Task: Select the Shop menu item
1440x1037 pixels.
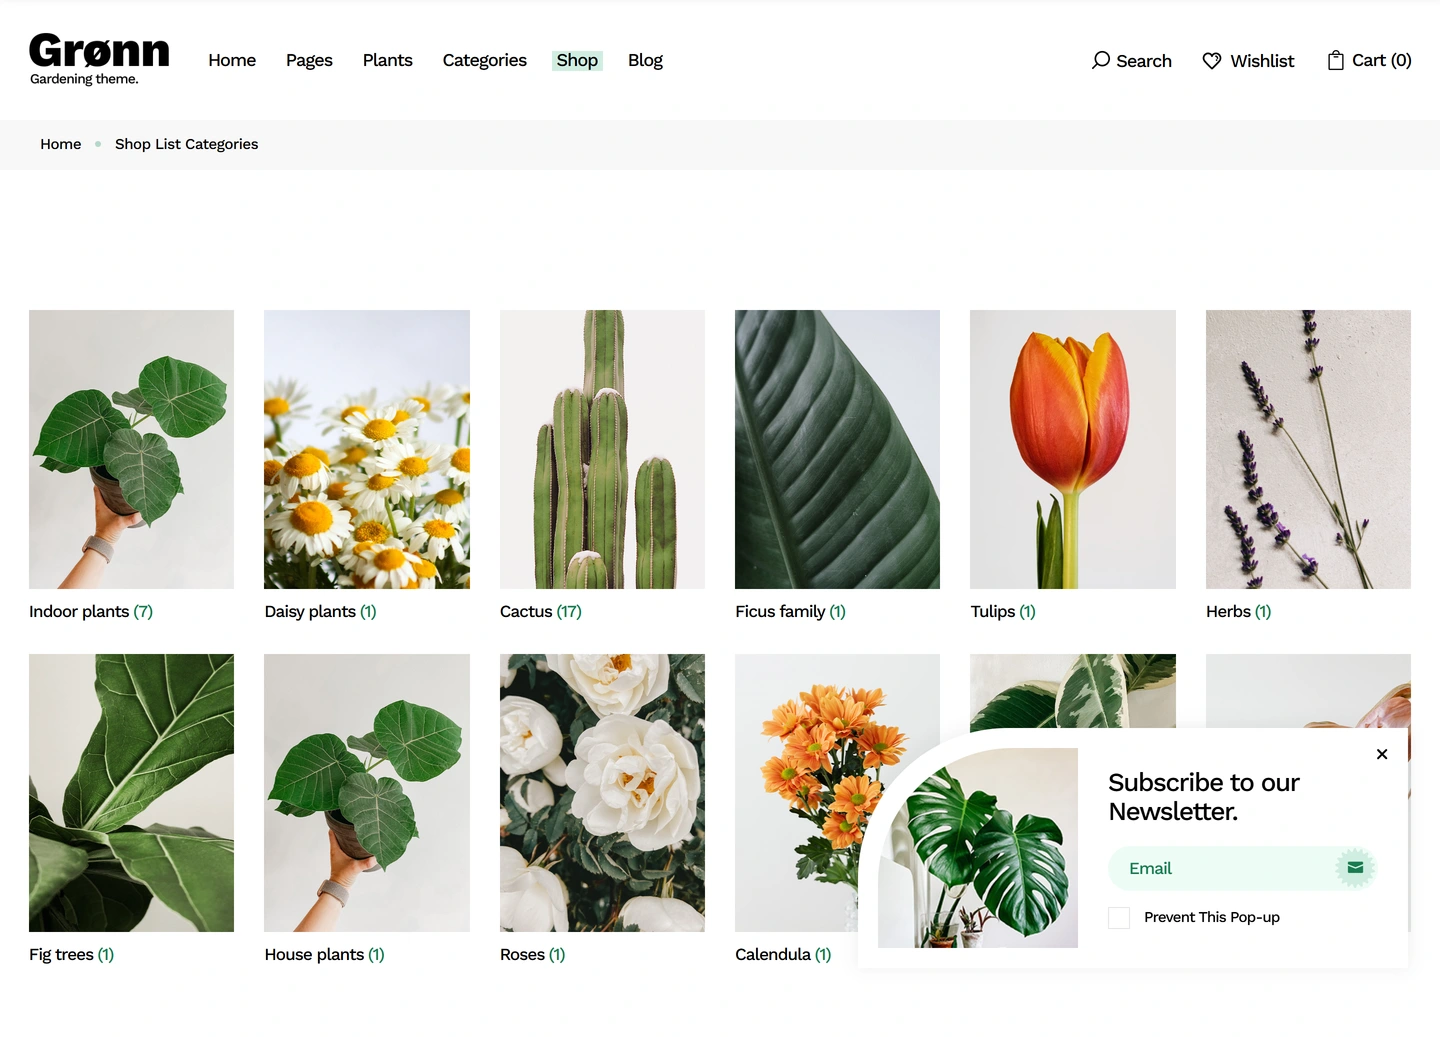Action: coord(577,60)
